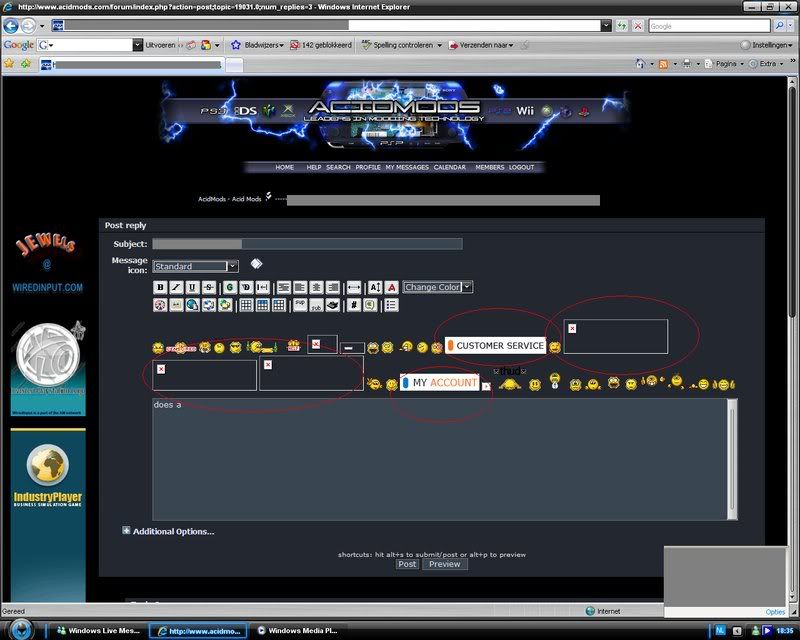Open the address bar history dropdown
The height and width of the screenshot is (640, 800).
606,26
